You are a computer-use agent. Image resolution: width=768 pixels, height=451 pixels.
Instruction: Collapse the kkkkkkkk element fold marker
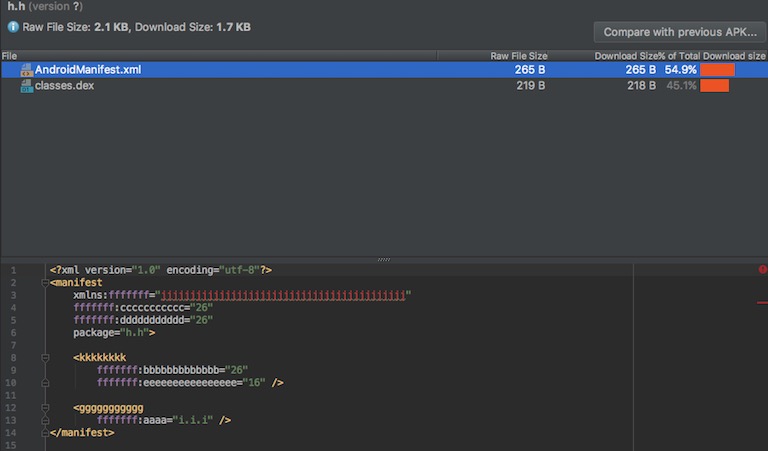tap(45, 357)
